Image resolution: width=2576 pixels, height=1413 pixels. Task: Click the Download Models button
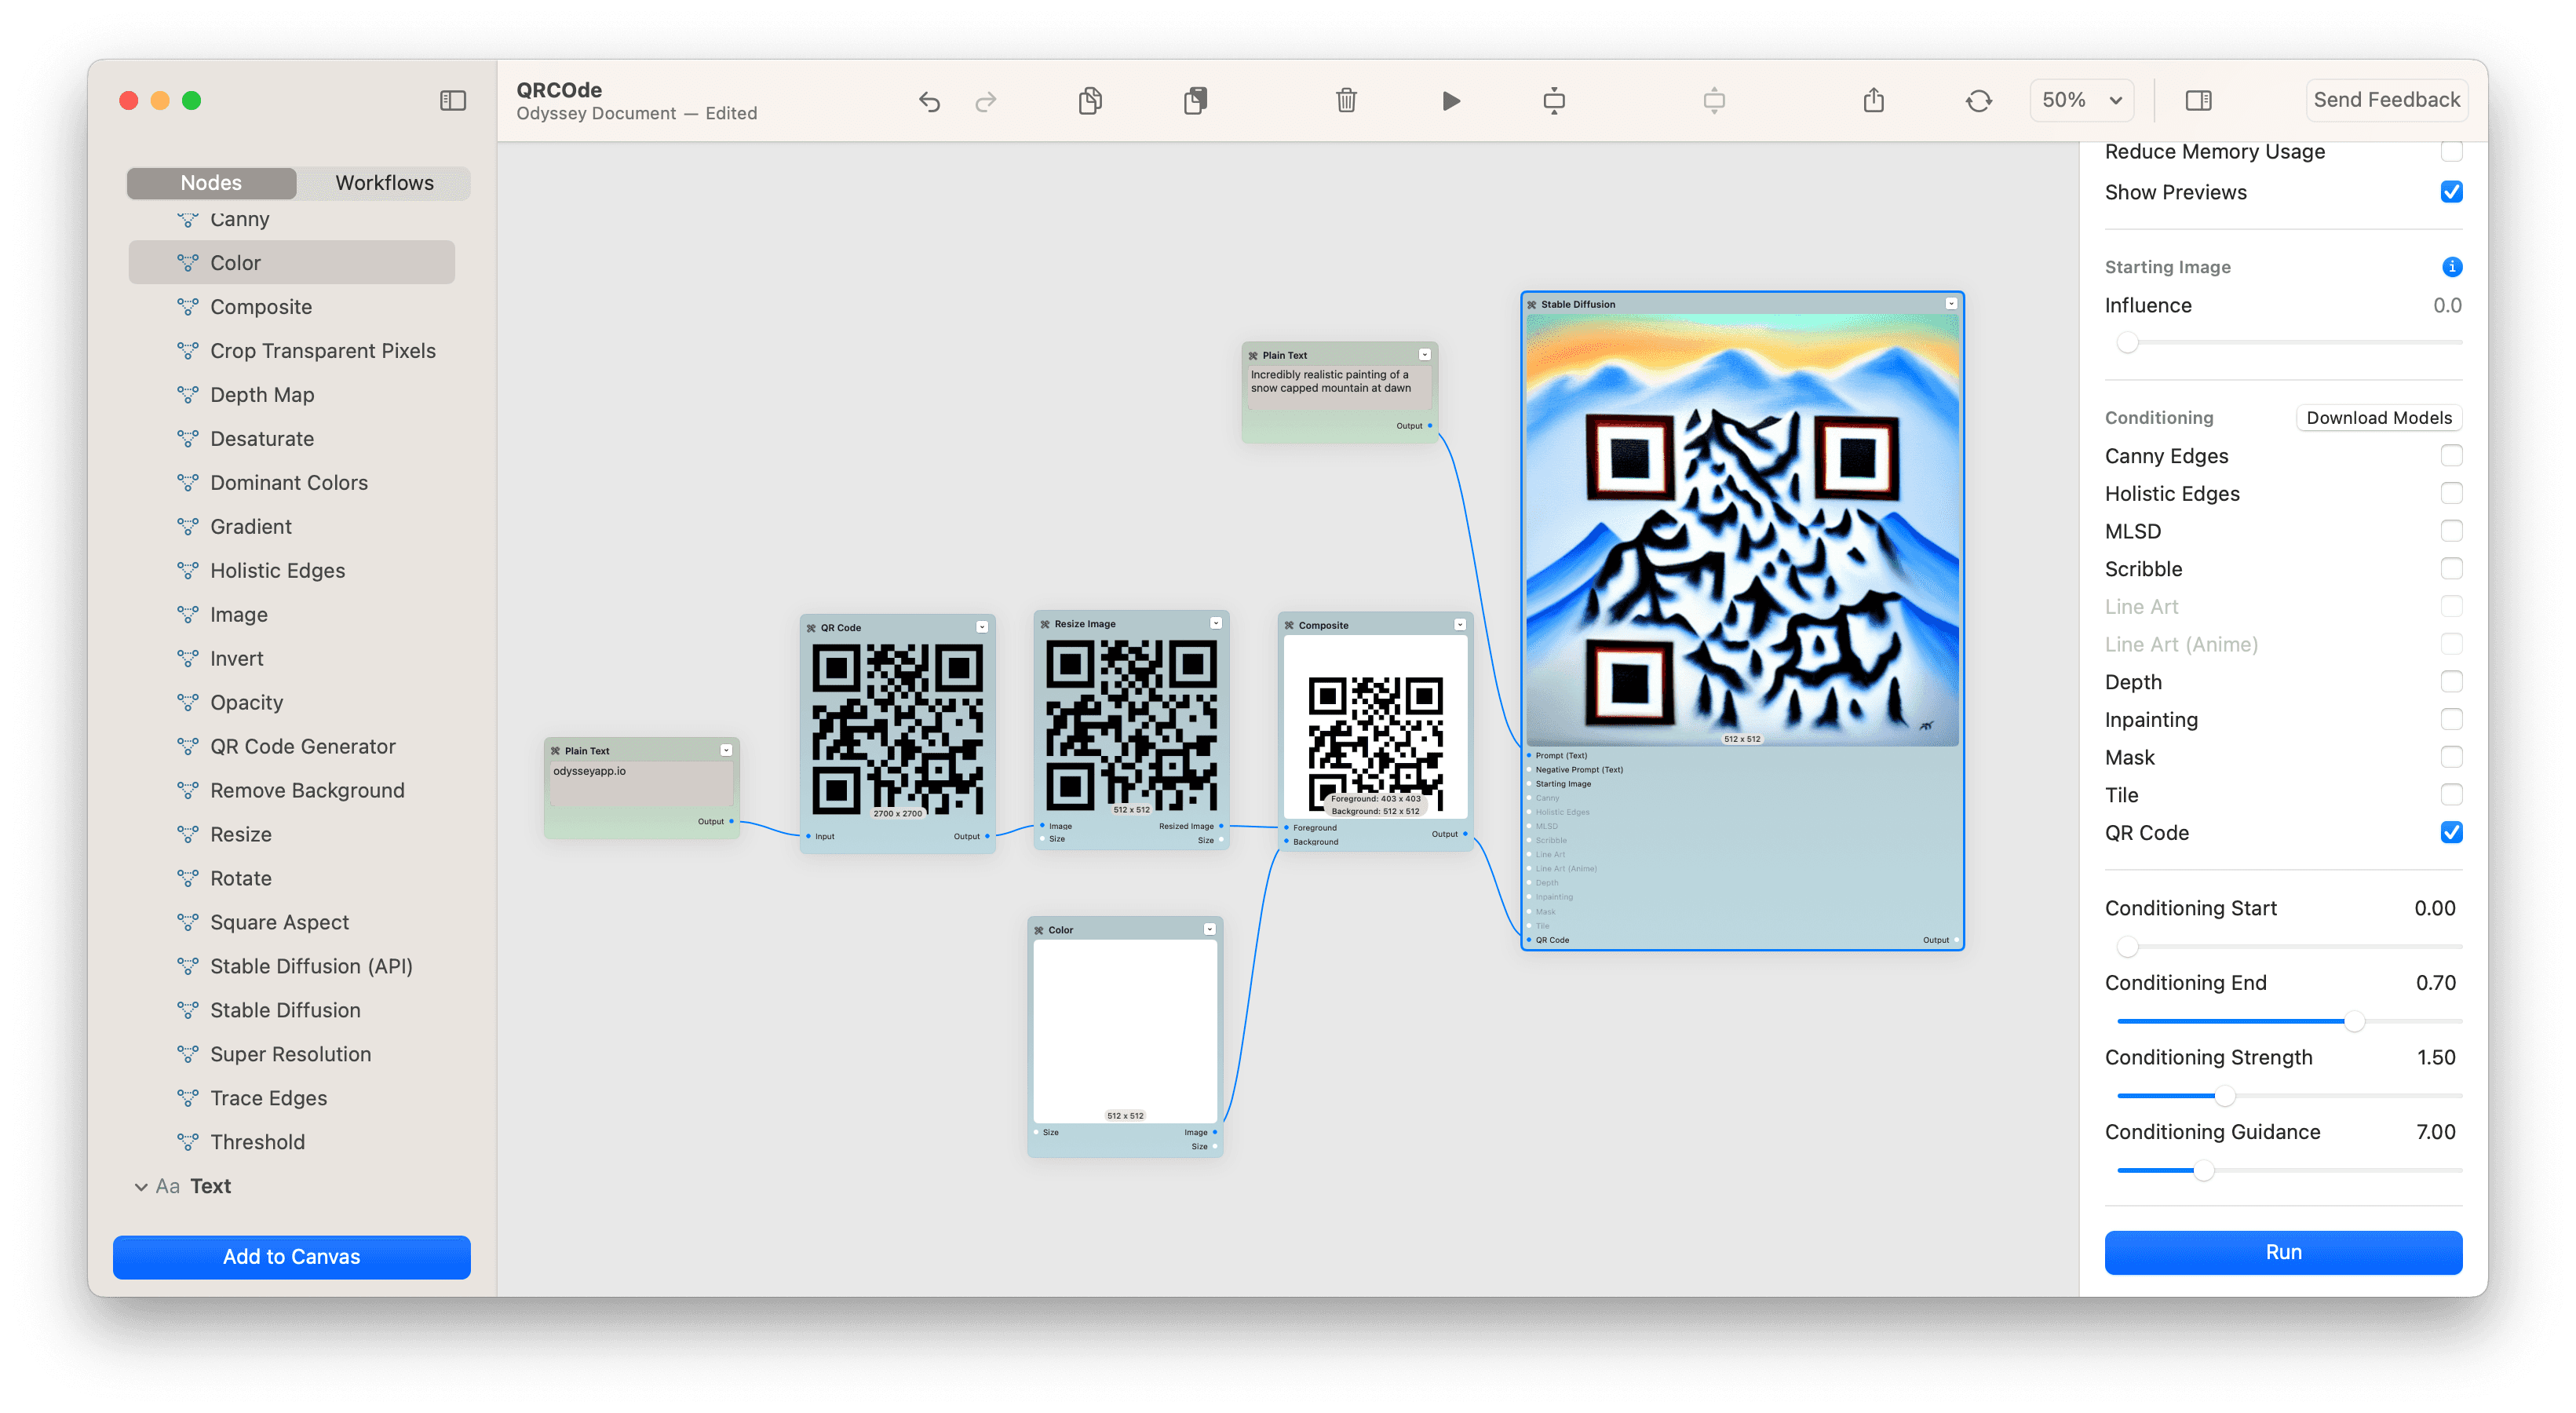[x=2378, y=418]
